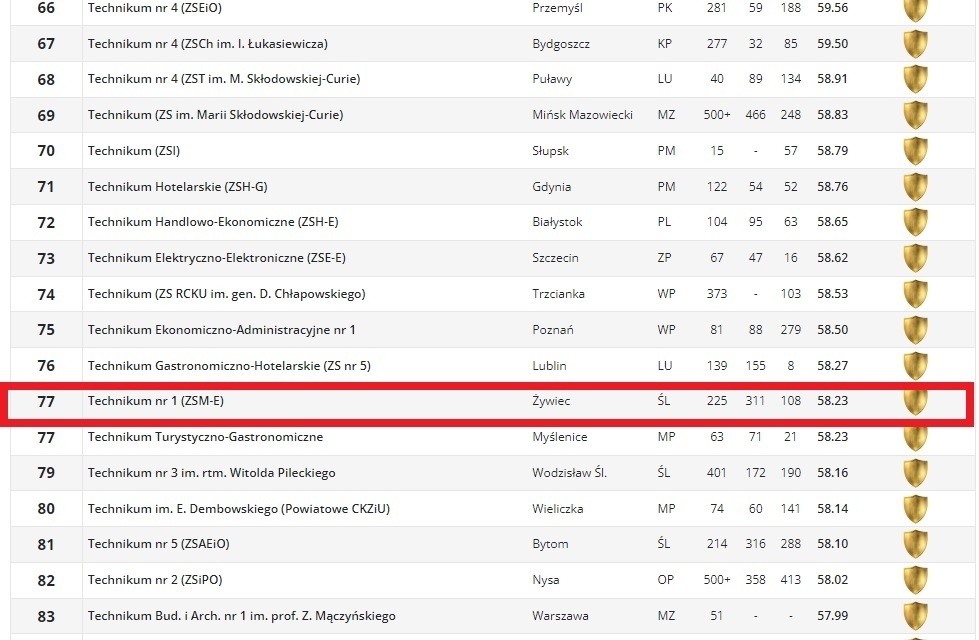Click gold shield in Słupsk row

pos(915,151)
